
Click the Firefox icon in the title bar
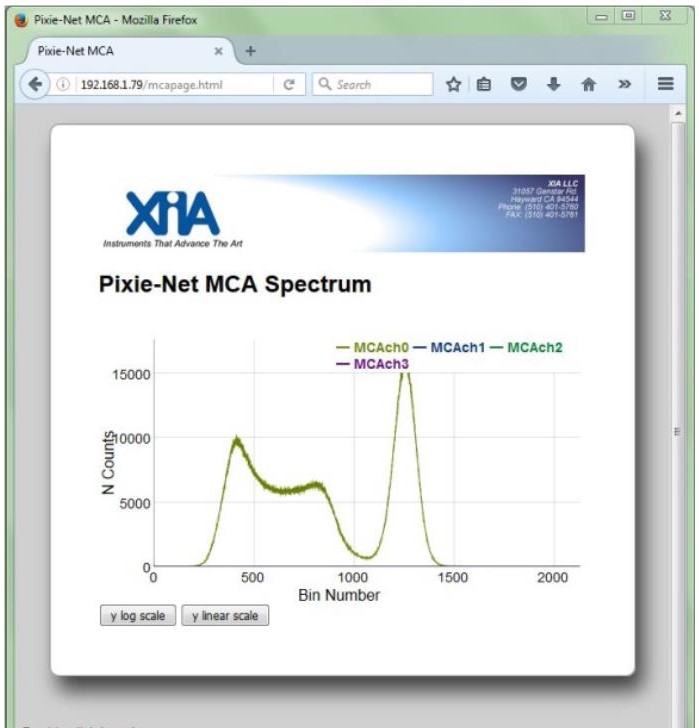point(21,20)
